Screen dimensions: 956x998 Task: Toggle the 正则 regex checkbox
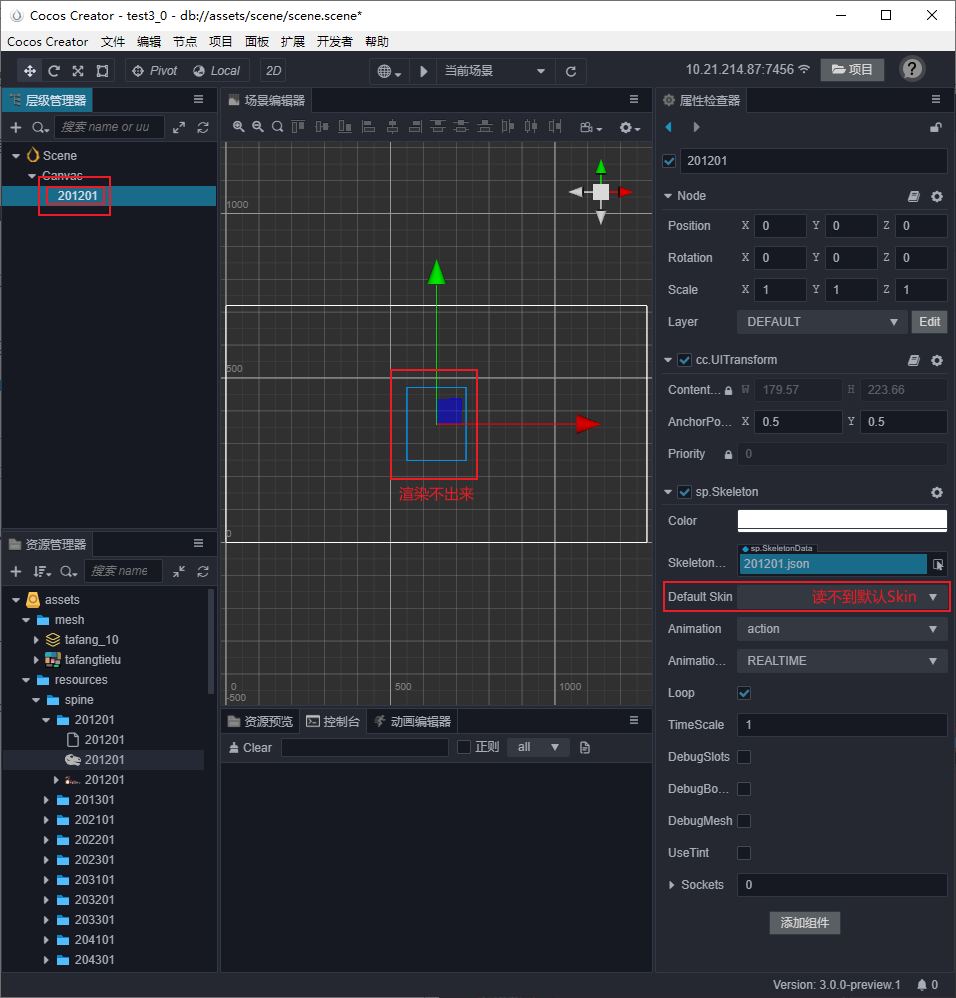(464, 747)
